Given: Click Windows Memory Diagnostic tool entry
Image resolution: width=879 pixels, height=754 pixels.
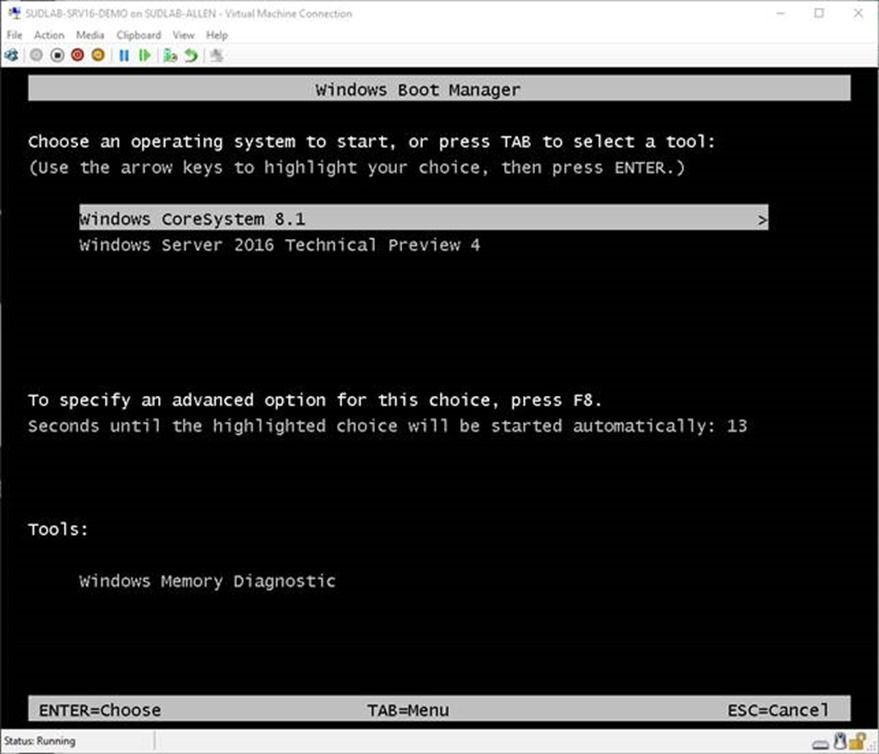Looking at the screenshot, I should point(207,581).
